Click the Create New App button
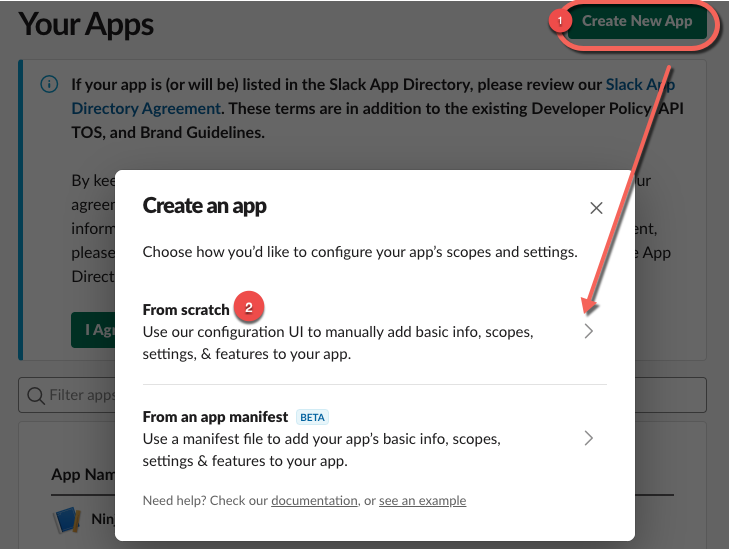This screenshot has height=549, width=729. pos(637,21)
